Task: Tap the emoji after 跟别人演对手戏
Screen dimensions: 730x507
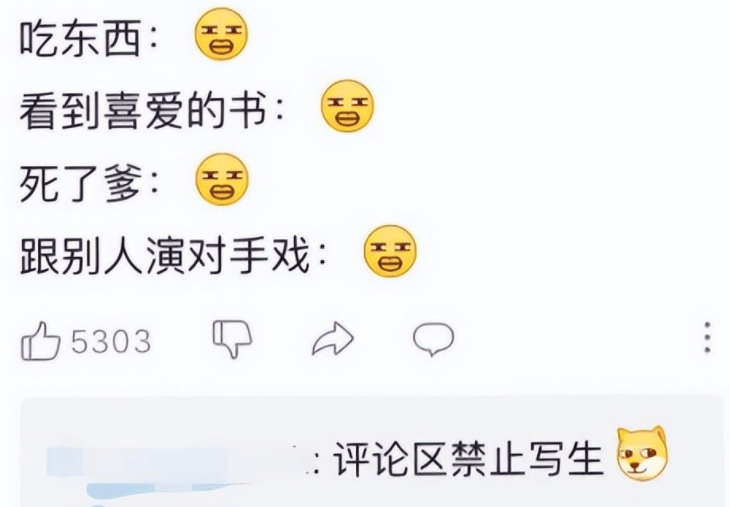Action: pyautogui.click(x=390, y=251)
